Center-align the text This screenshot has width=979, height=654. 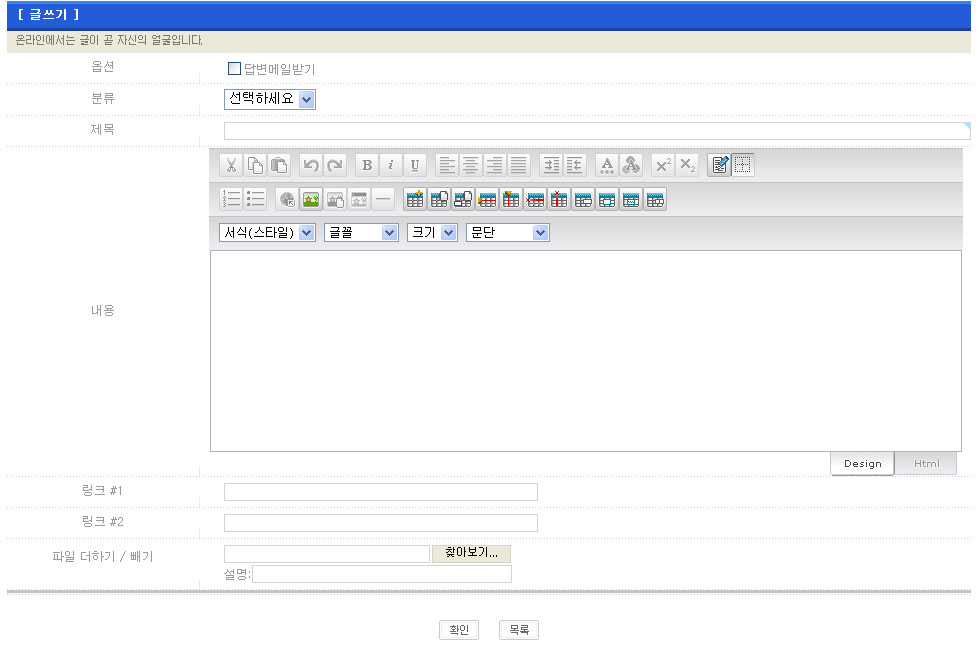(471, 166)
